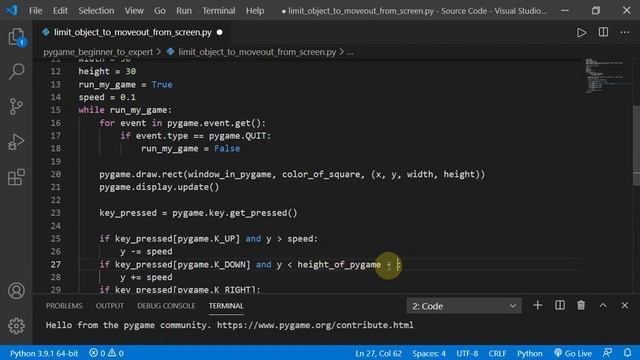Close the terminal panel
Image resolution: width=640 pixels, height=360 pixels.
click(624, 305)
